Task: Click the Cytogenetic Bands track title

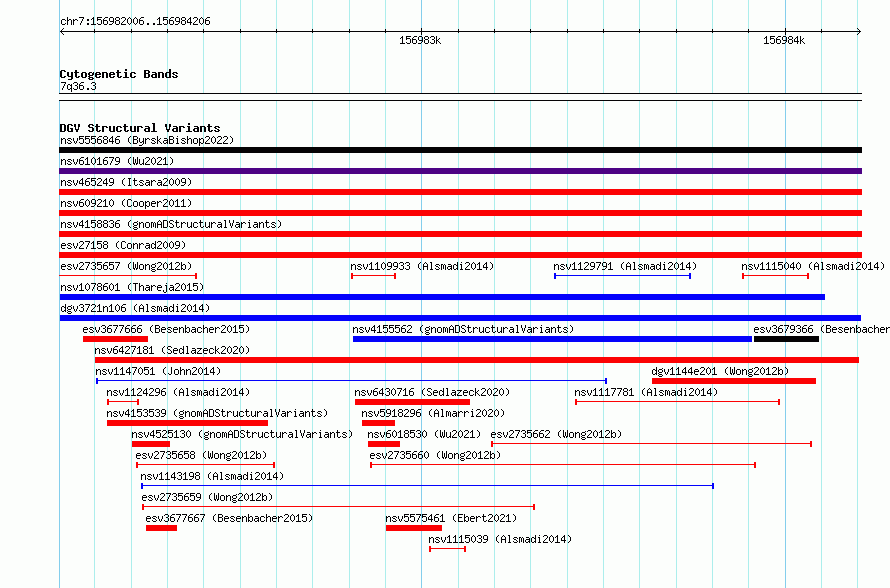Action: (119, 74)
